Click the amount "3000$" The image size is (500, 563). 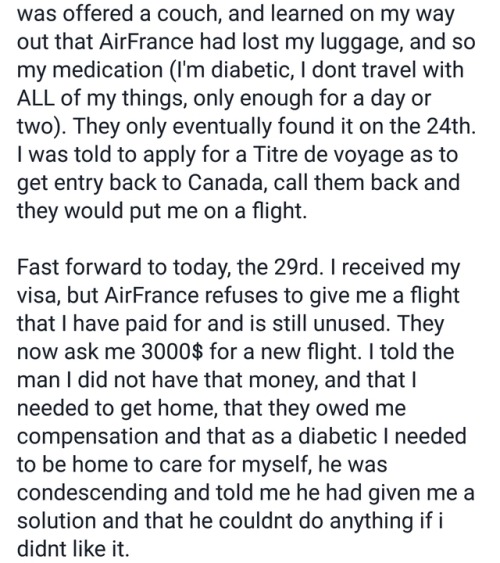172,351
